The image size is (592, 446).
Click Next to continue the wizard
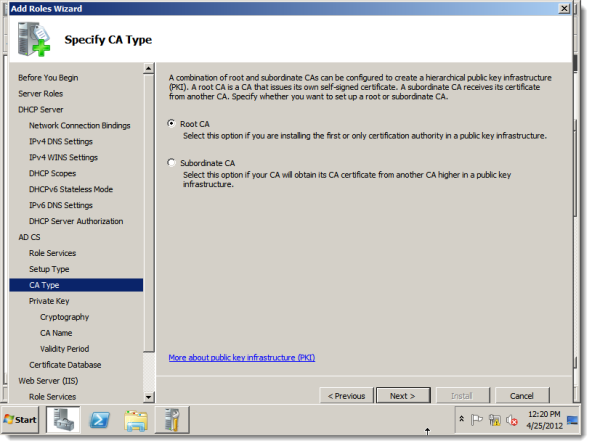(x=403, y=395)
